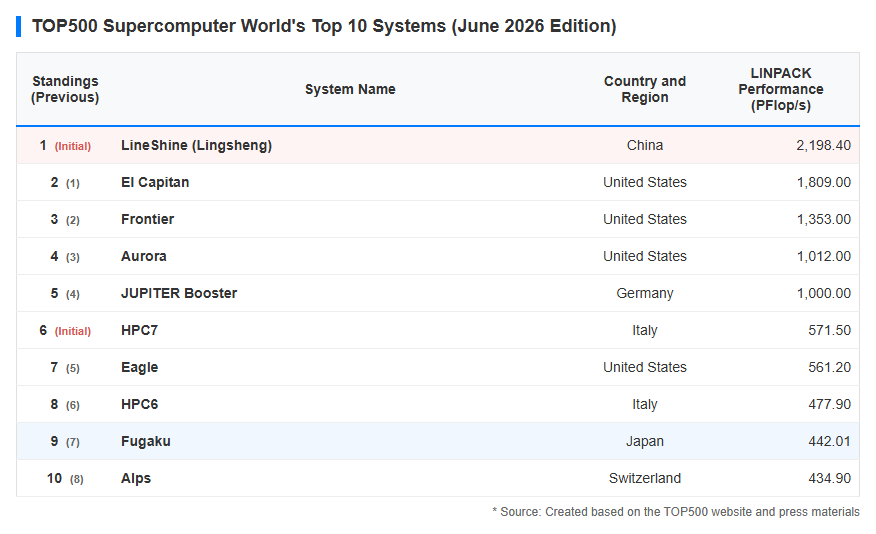Image resolution: width=876 pixels, height=534 pixels.
Task: Select the 'Fugaku' system name
Action: click(146, 441)
